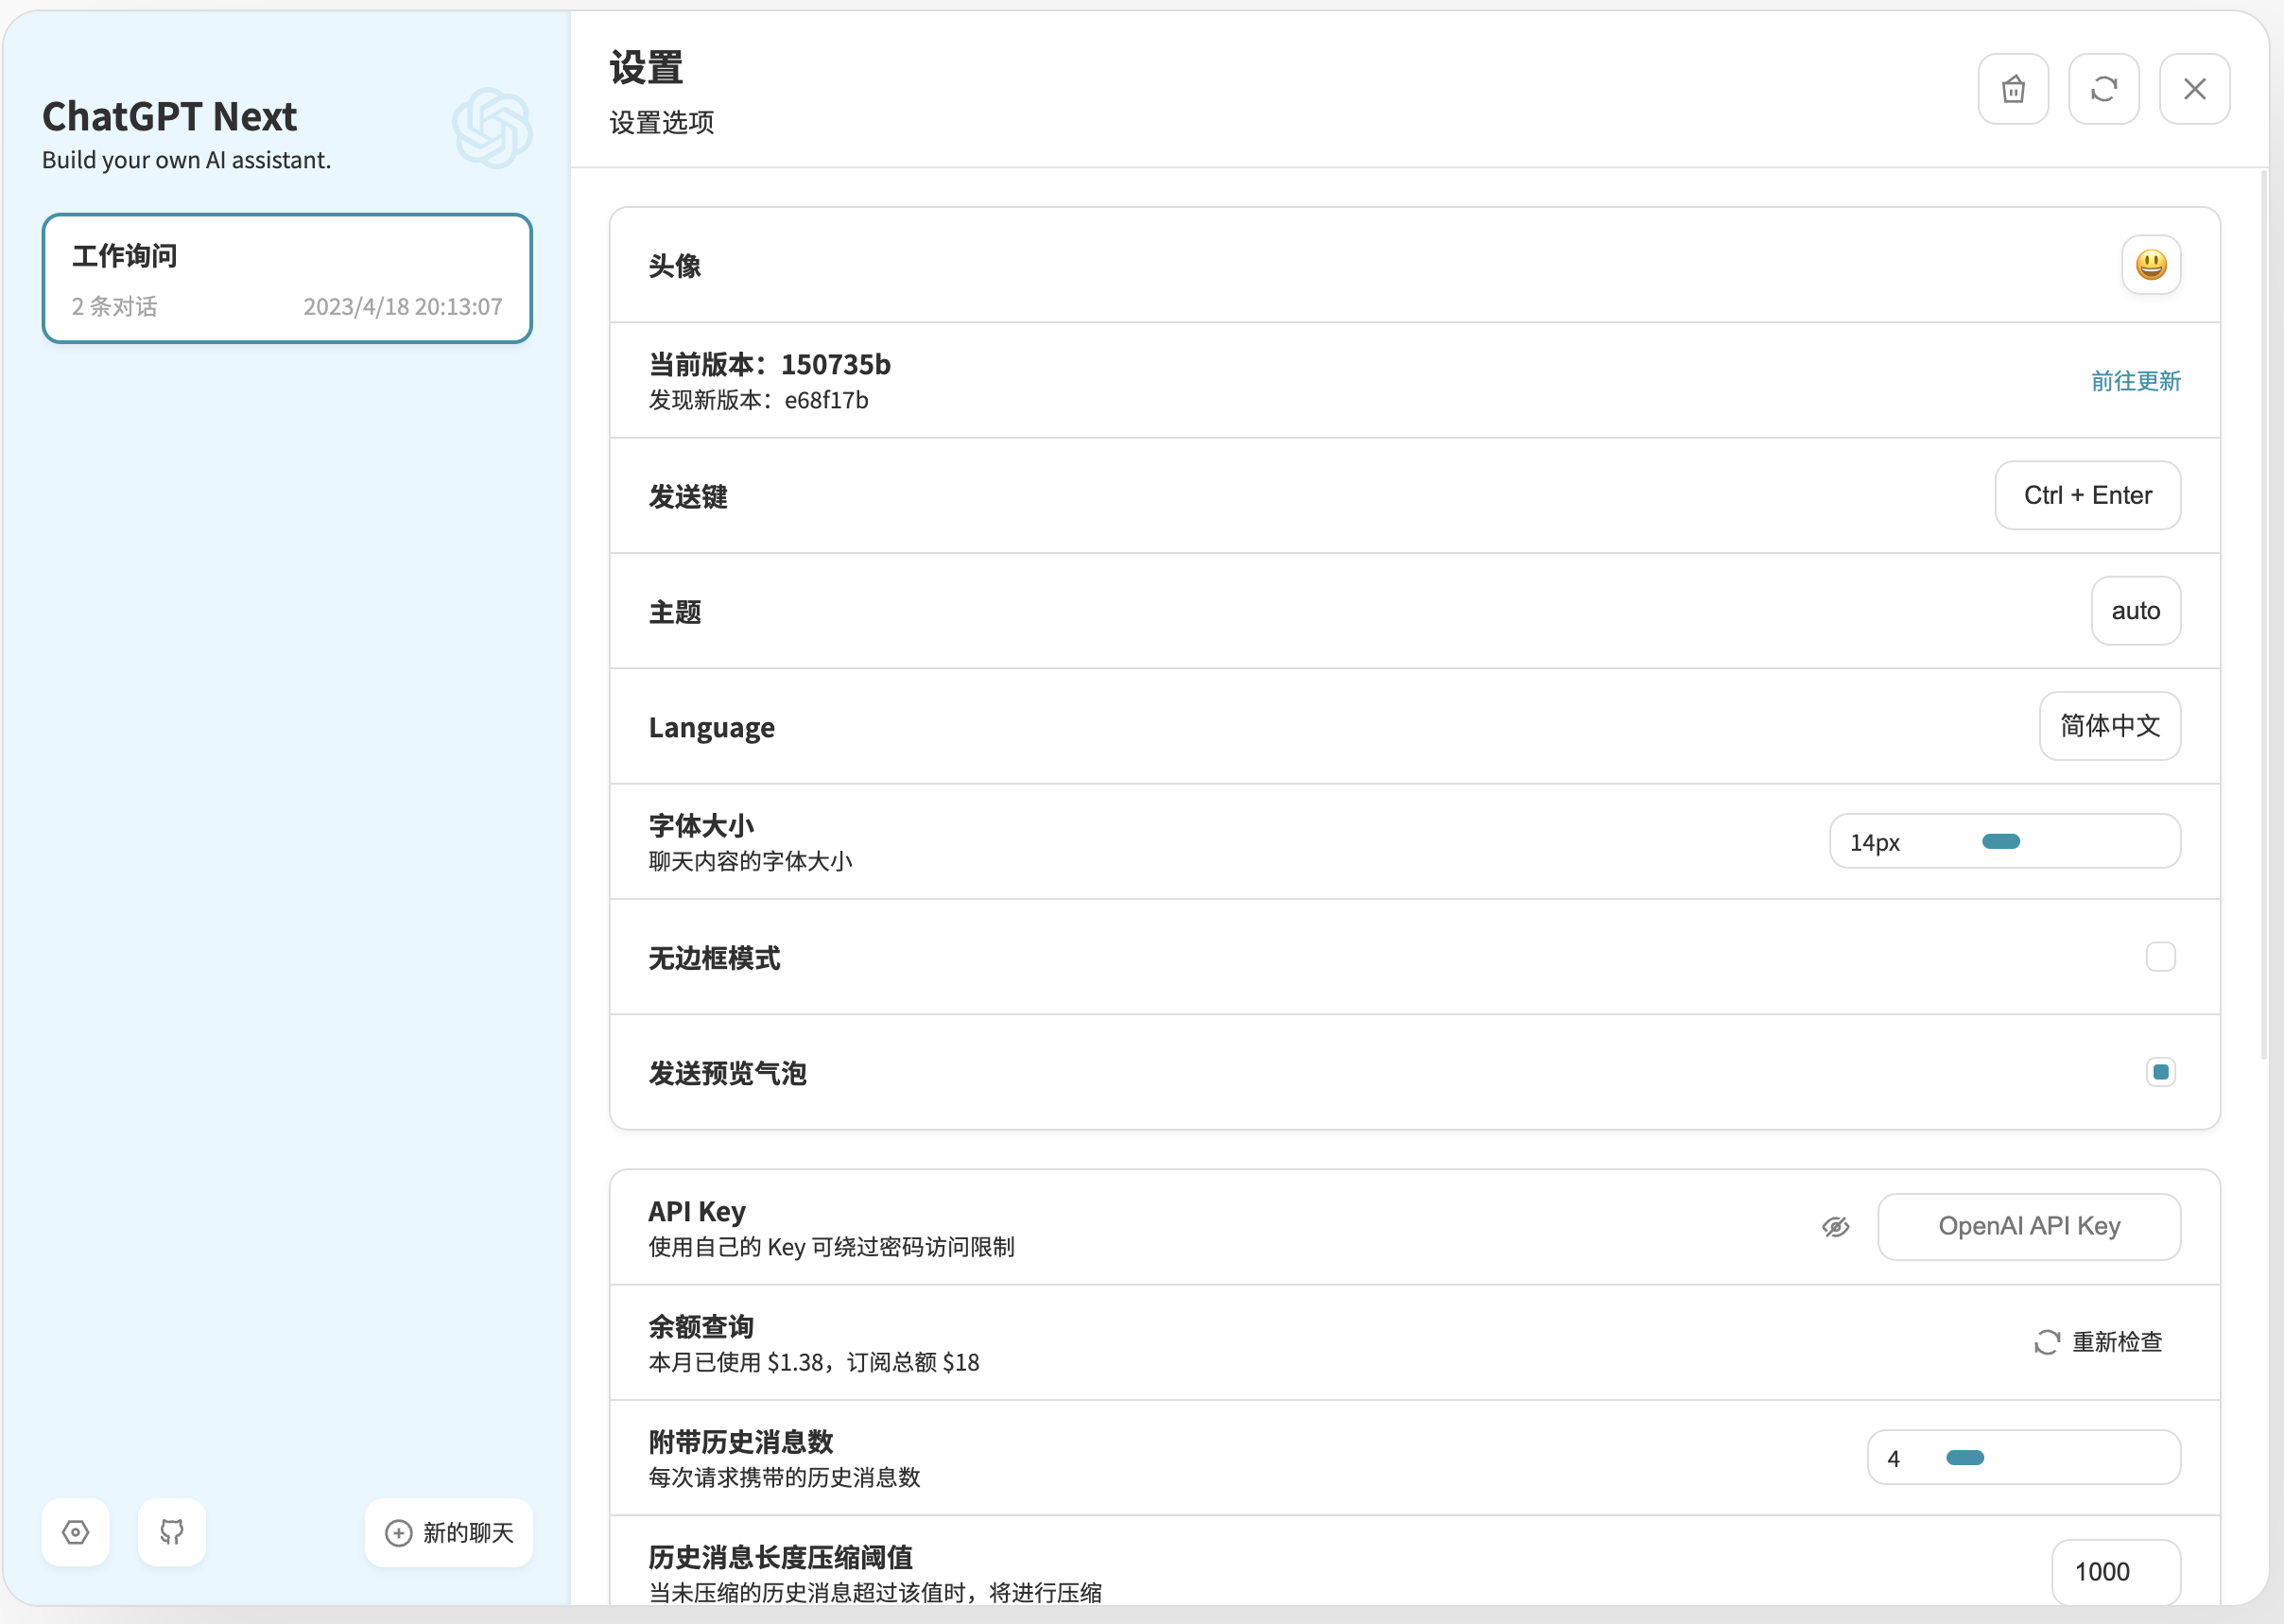
Task: Click the ChatGPT logo in sidebar
Action: point(492,128)
